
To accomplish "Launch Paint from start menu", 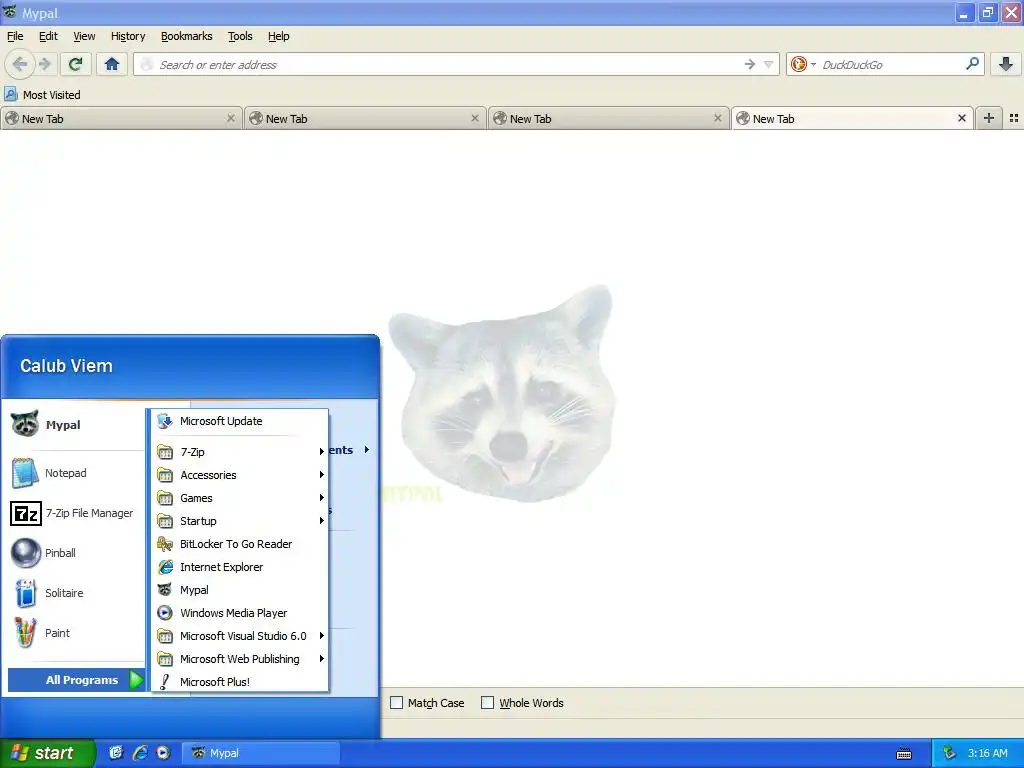I will coord(75,633).
